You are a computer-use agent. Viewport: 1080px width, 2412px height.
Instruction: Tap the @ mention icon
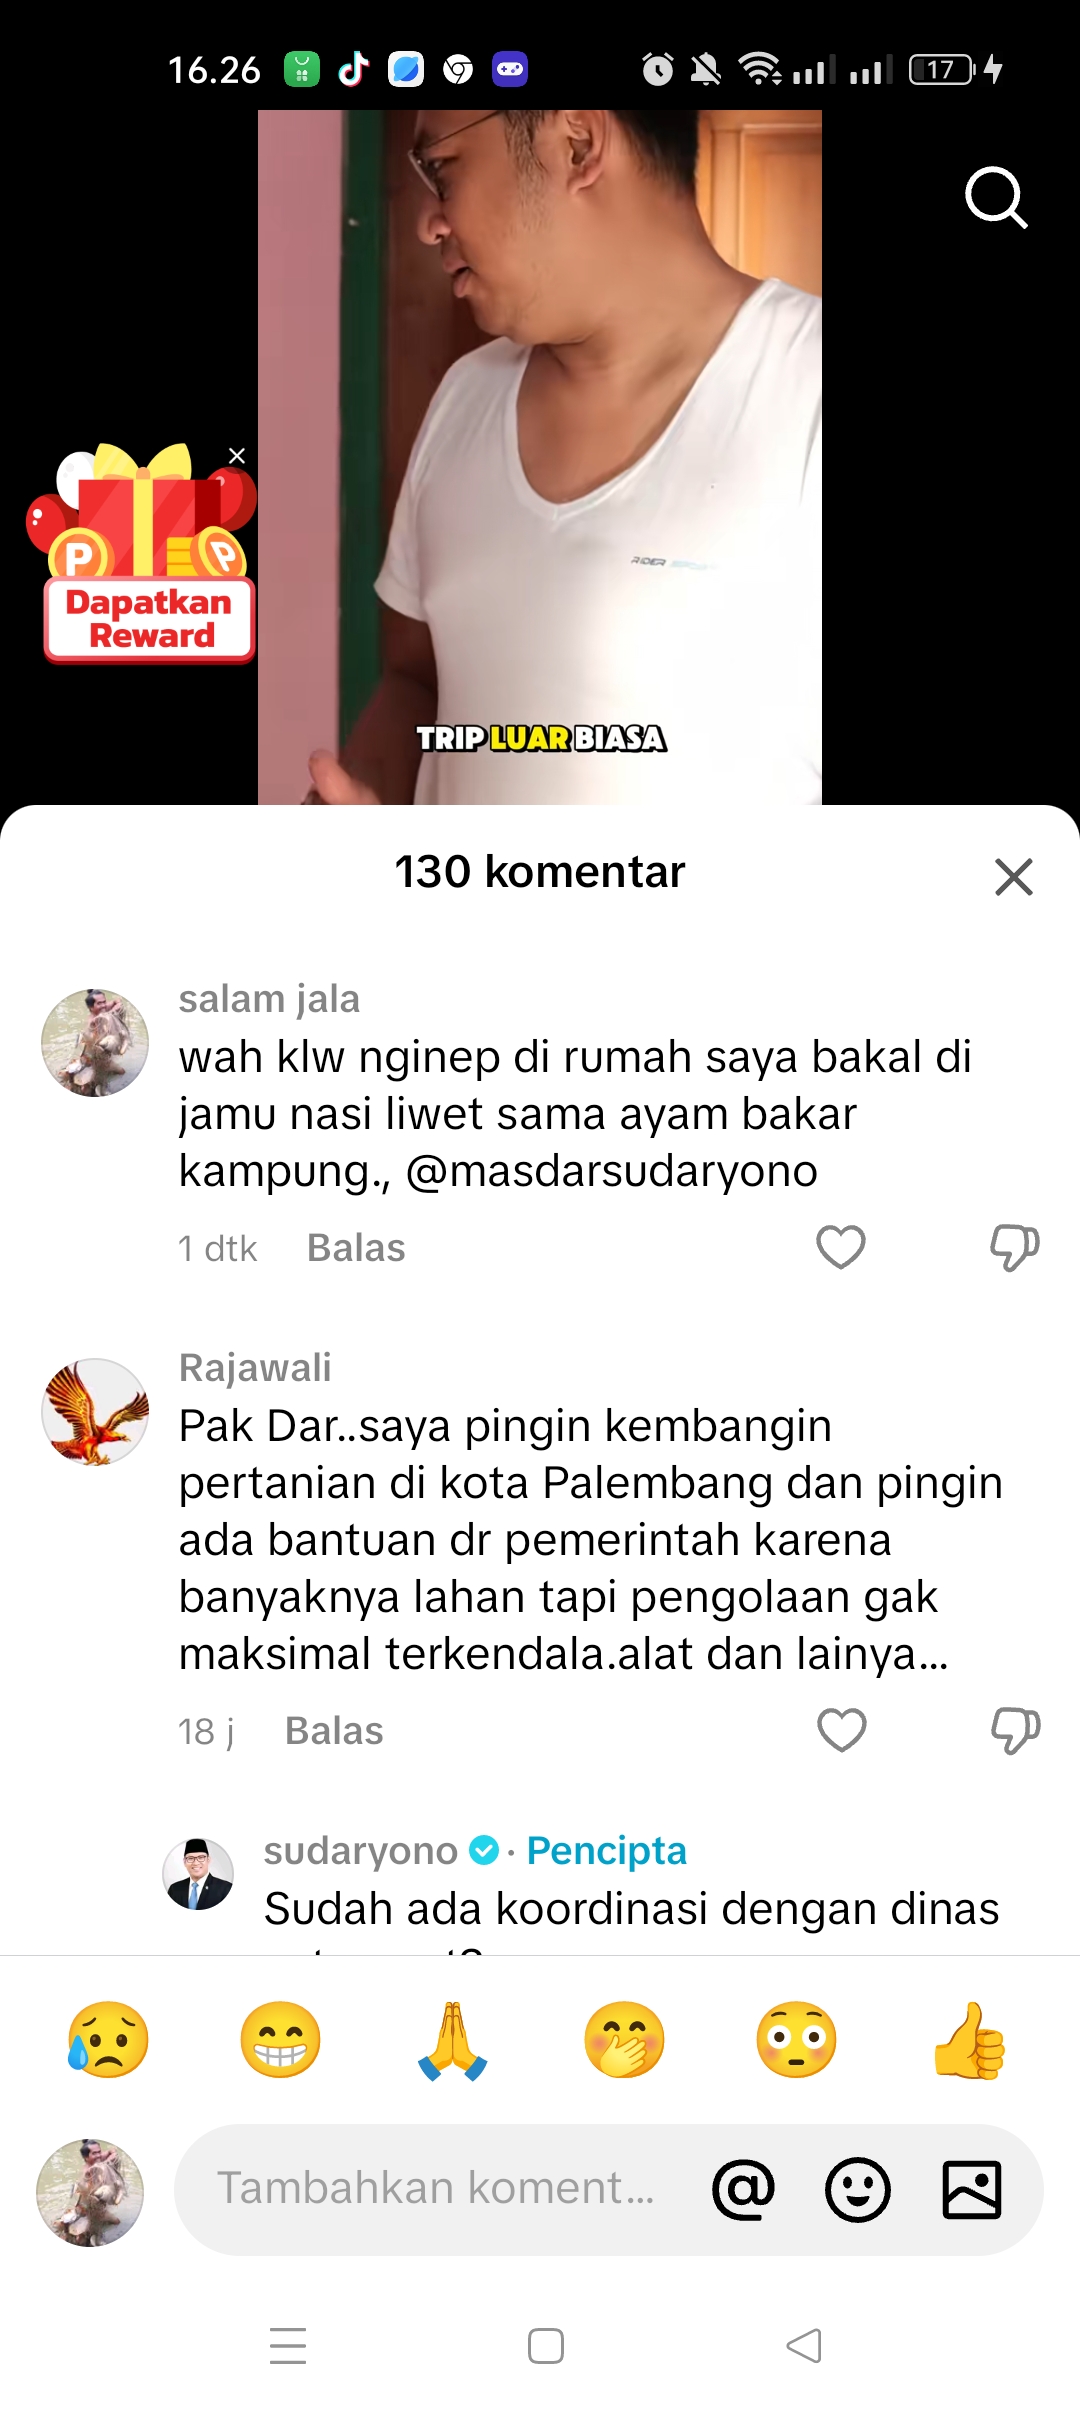tap(743, 2189)
